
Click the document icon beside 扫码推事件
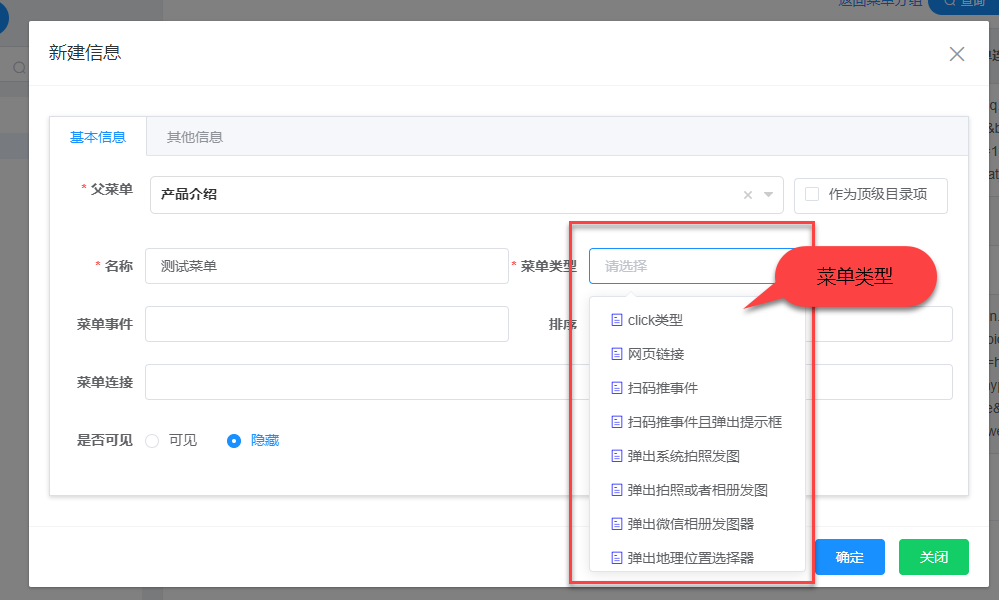(x=617, y=388)
